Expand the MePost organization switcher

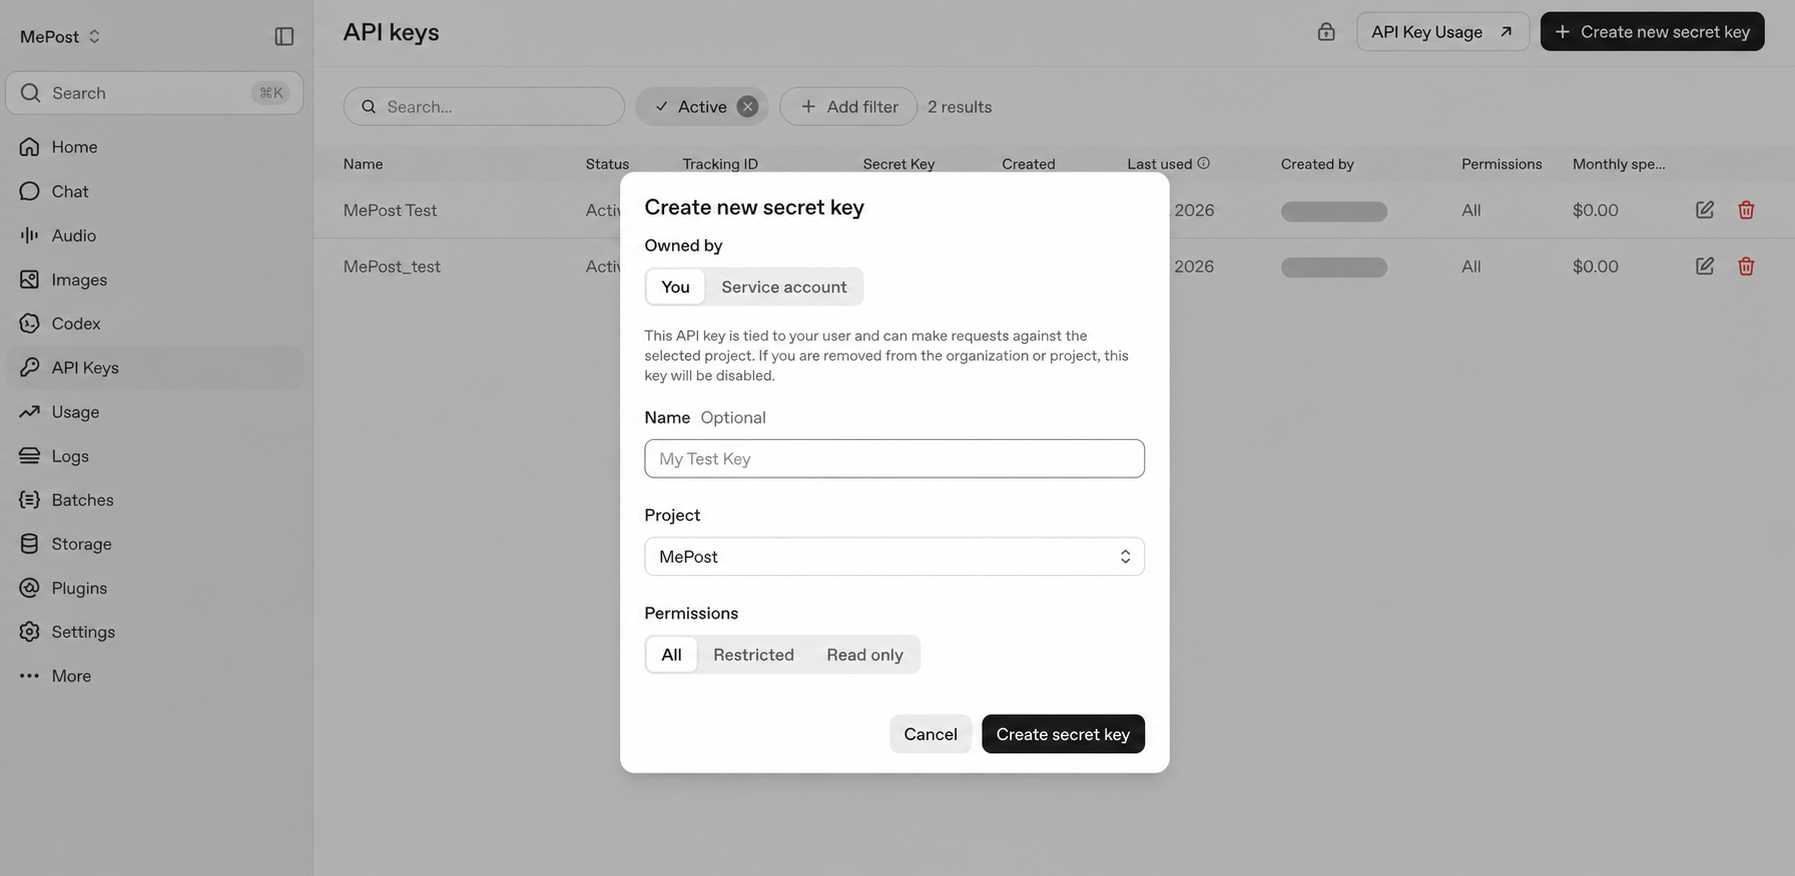pyautogui.click(x=61, y=37)
